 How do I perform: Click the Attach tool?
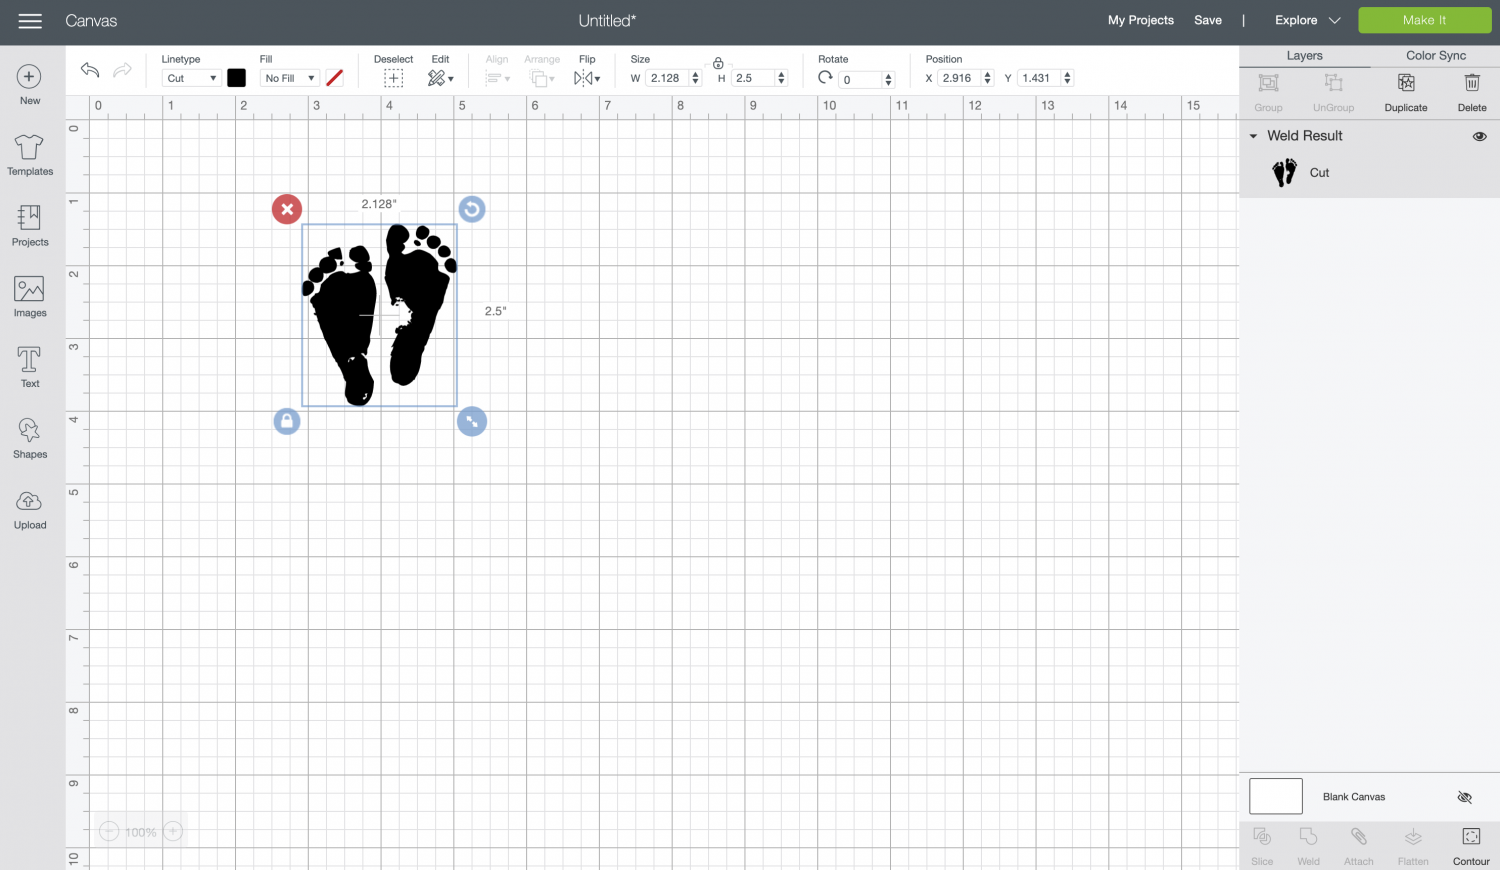coord(1358,845)
